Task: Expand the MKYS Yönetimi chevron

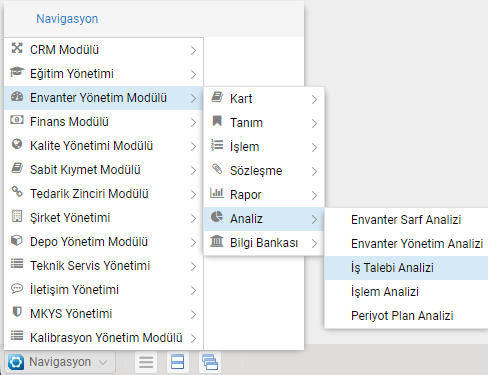Action: click(193, 314)
